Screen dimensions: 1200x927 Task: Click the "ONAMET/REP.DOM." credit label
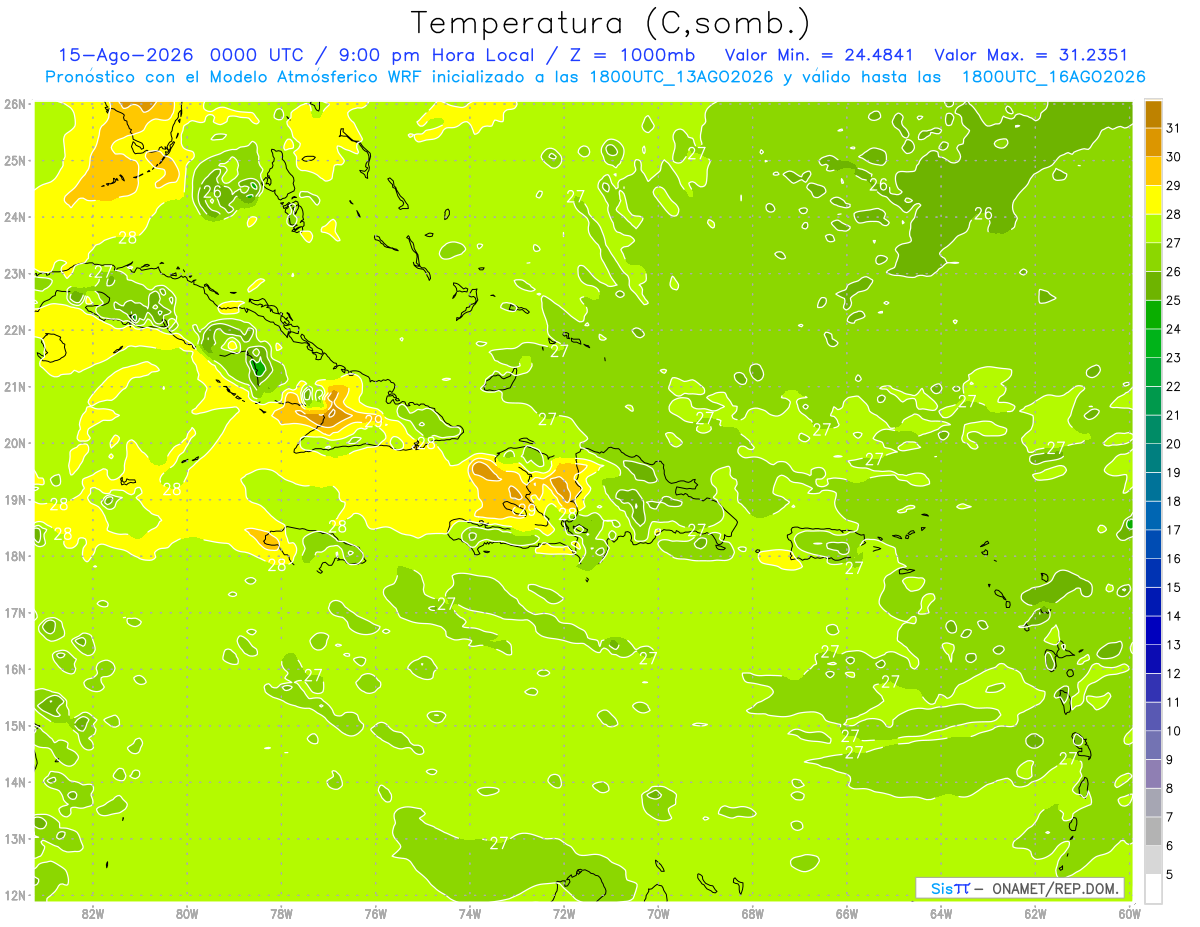pyautogui.click(x=1055, y=888)
